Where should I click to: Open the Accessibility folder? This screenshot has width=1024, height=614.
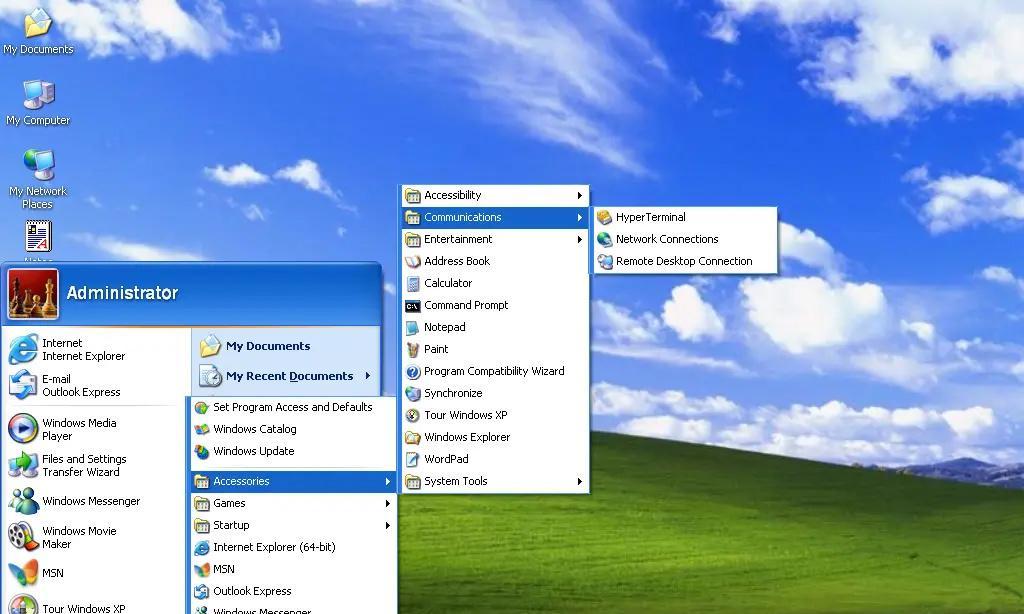click(x=494, y=195)
